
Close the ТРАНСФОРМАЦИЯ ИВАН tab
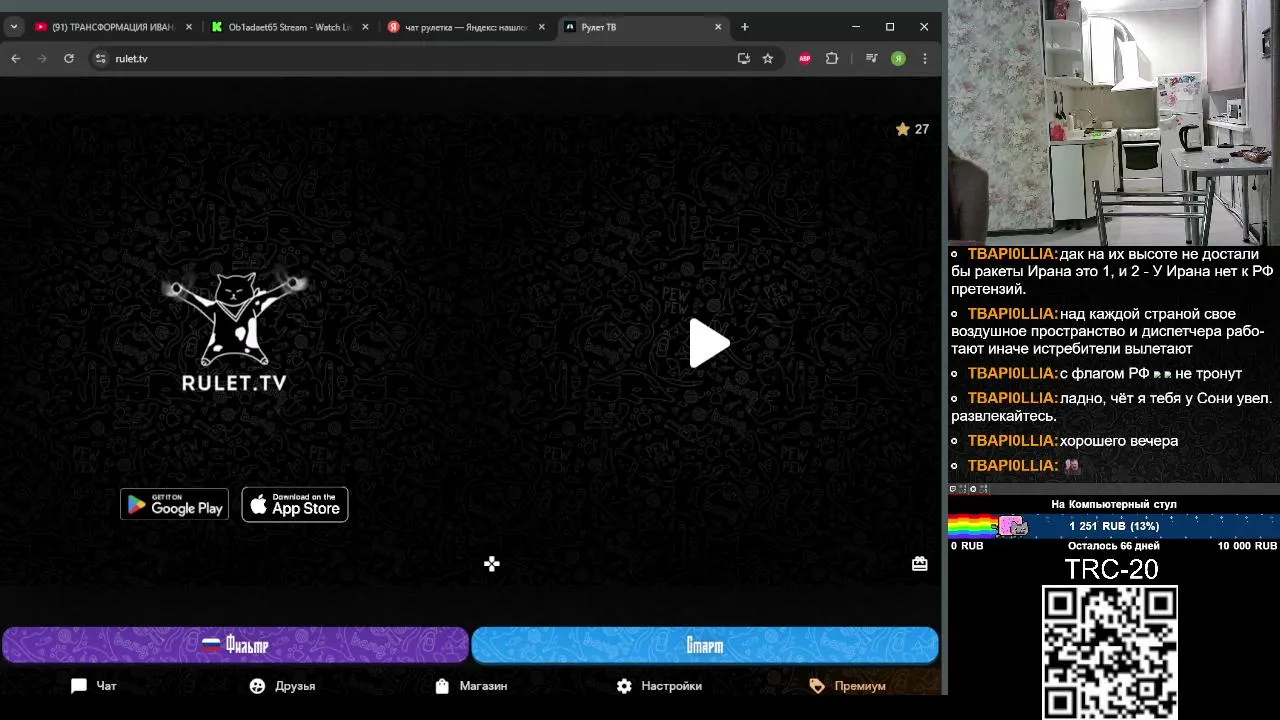pyautogui.click(x=190, y=27)
